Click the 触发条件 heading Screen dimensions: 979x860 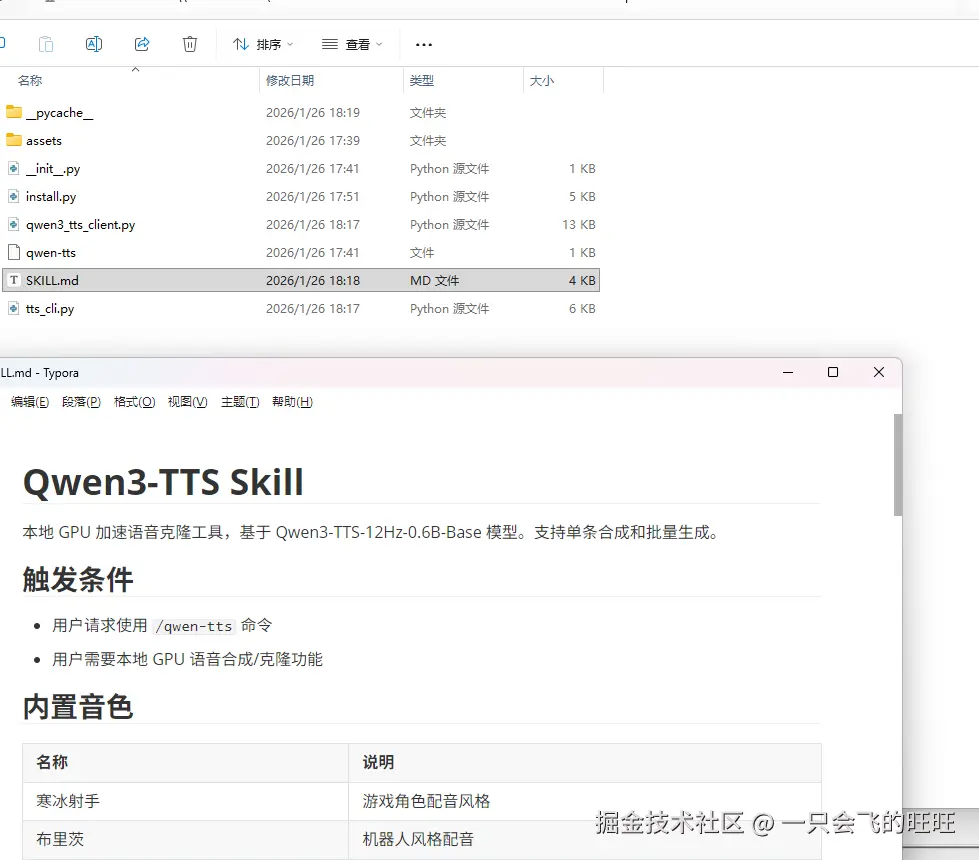tap(78, 580)
